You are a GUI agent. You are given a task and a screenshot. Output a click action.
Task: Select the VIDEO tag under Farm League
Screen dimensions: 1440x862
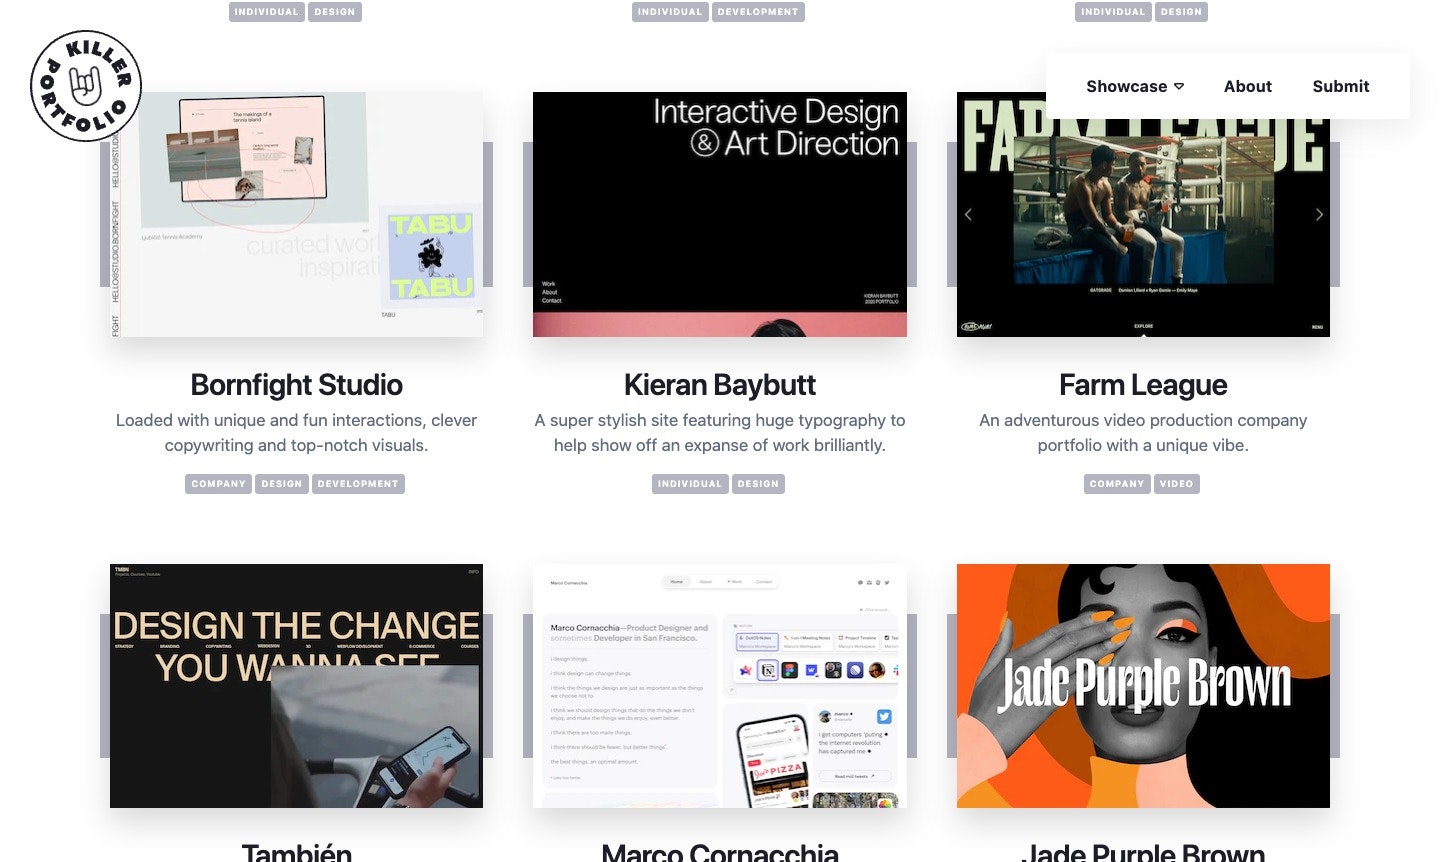(1176, 484)
